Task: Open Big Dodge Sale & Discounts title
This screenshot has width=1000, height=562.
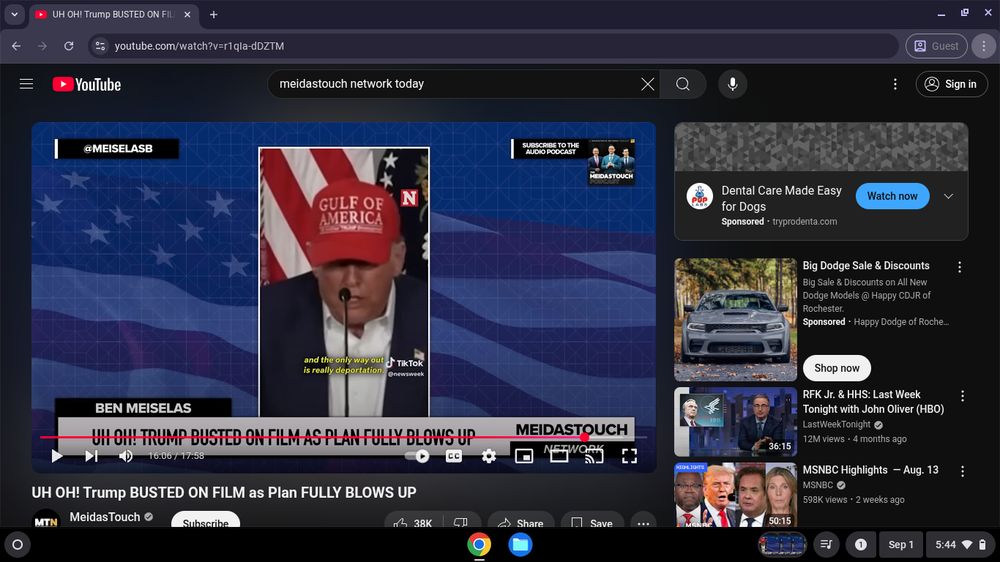Action: [x=865, y=265]
